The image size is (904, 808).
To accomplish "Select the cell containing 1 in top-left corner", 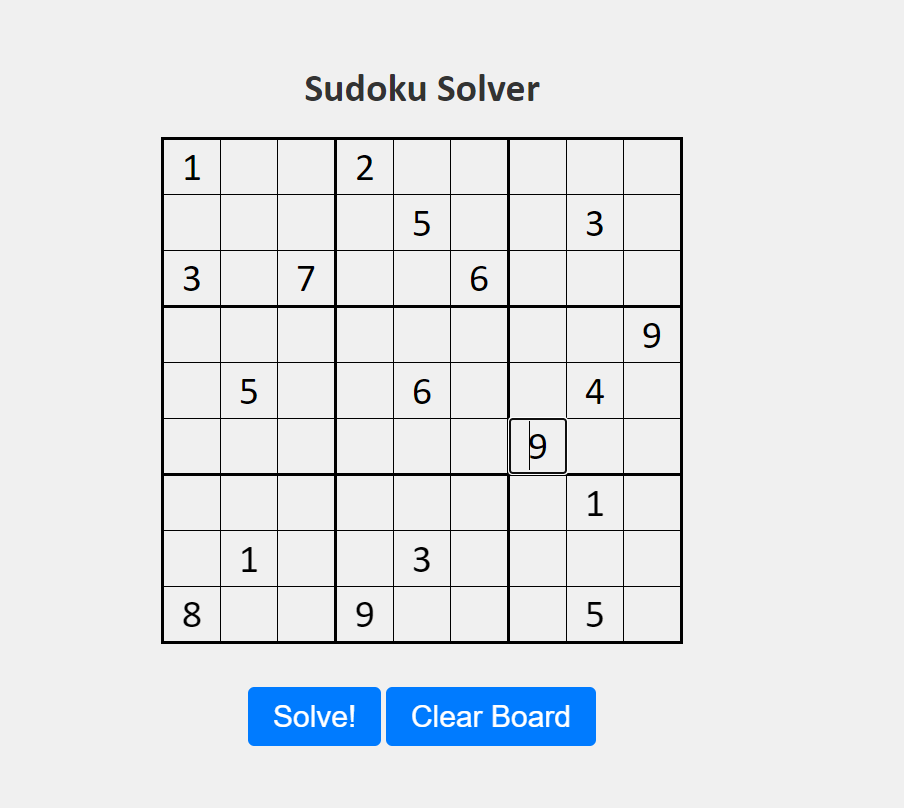I will click(191, 167).
